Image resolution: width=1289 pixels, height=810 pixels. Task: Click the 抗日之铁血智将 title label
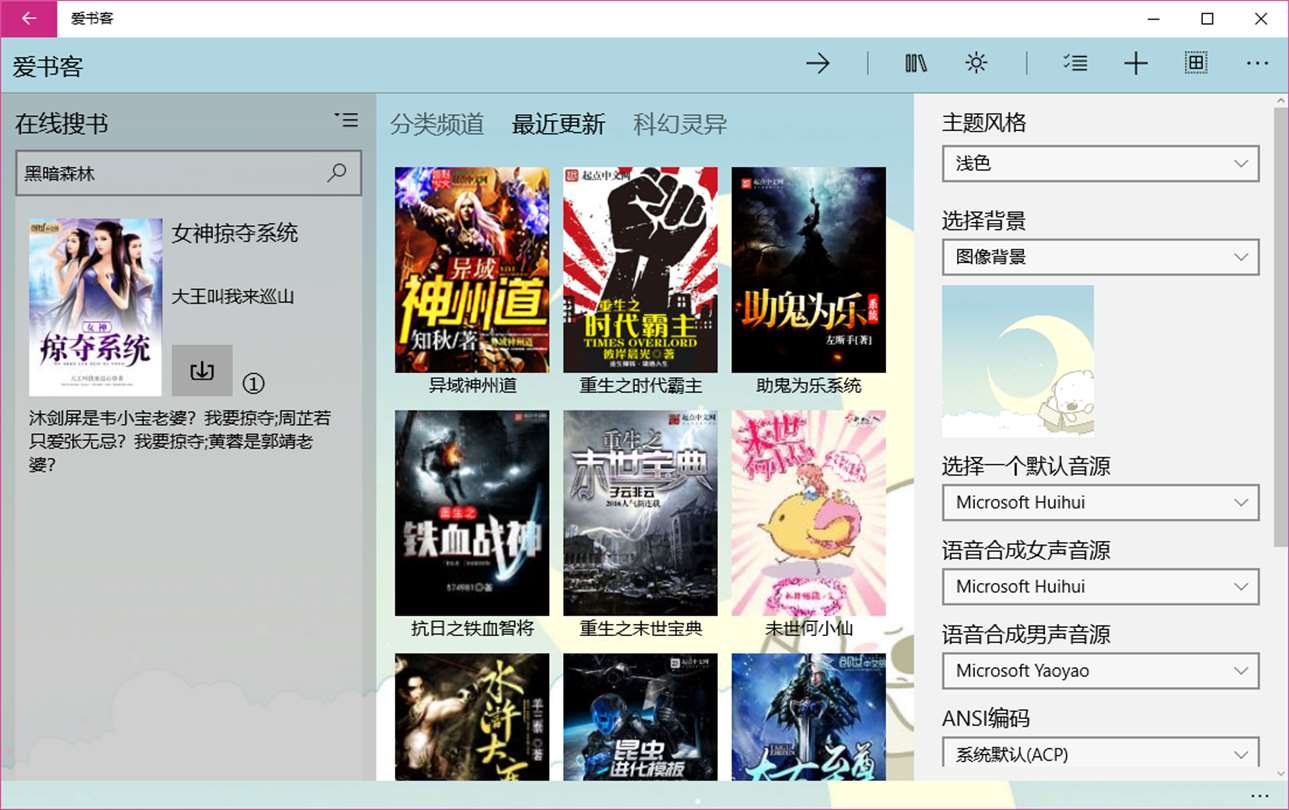click(473, 628)
